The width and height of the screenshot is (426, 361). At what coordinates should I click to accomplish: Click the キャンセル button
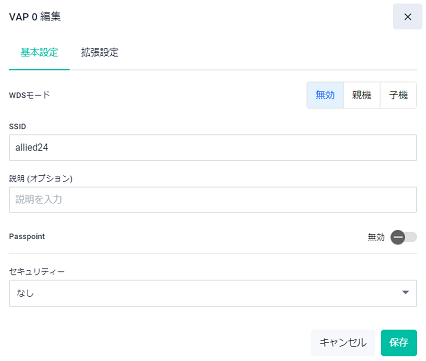tap(343, 343)
